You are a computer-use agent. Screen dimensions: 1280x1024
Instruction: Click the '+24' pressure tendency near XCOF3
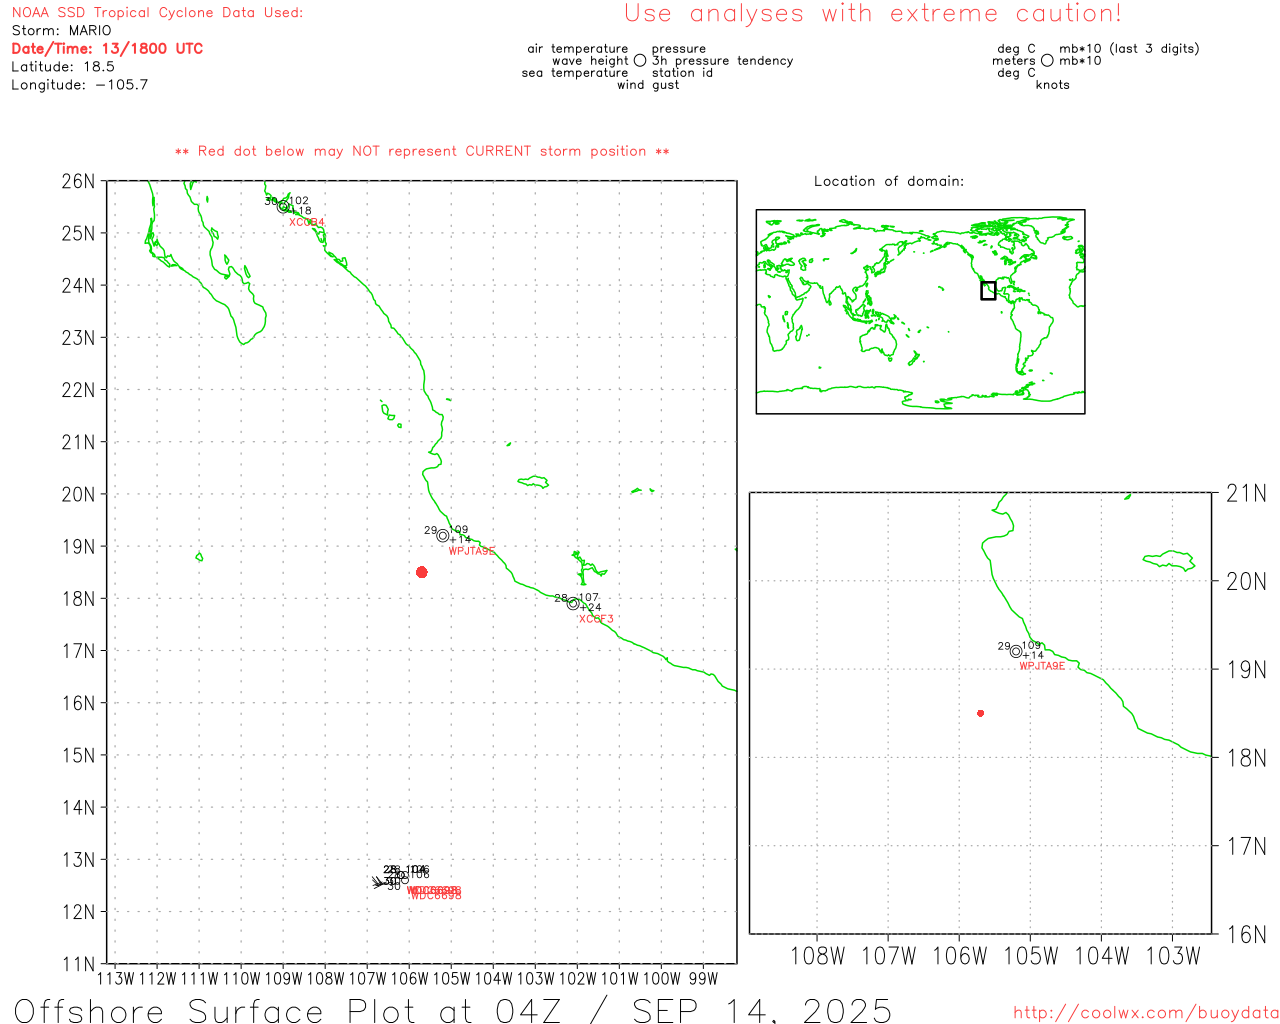tap(591, 608)
